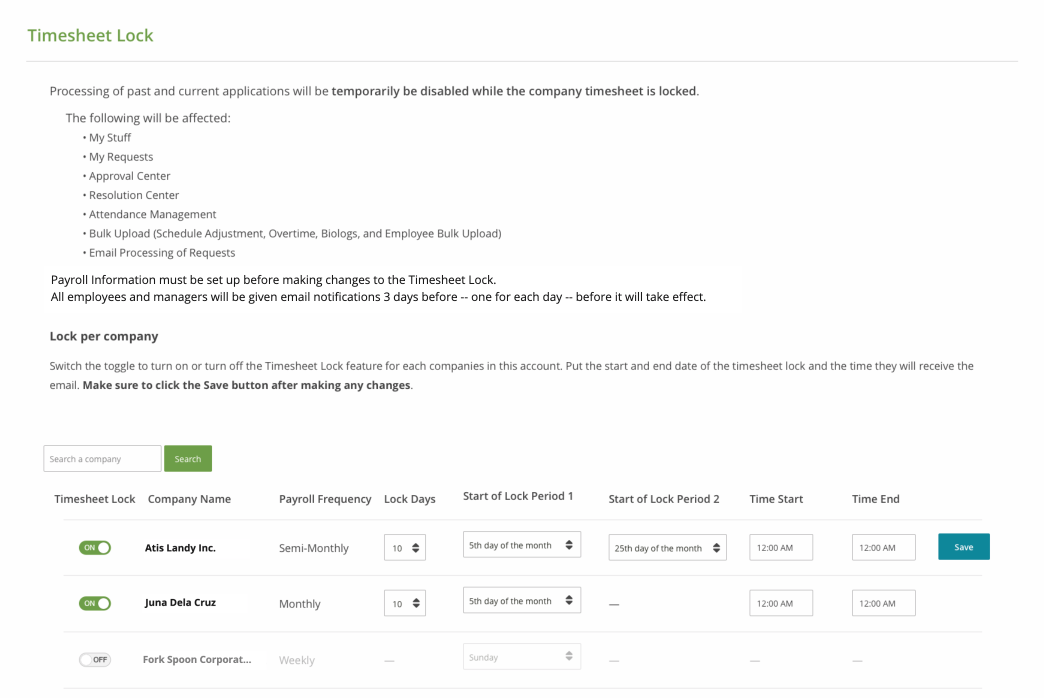
Task: Enable timesheet lock for Fork Spoon Corporation
Action: coord(95,660)
